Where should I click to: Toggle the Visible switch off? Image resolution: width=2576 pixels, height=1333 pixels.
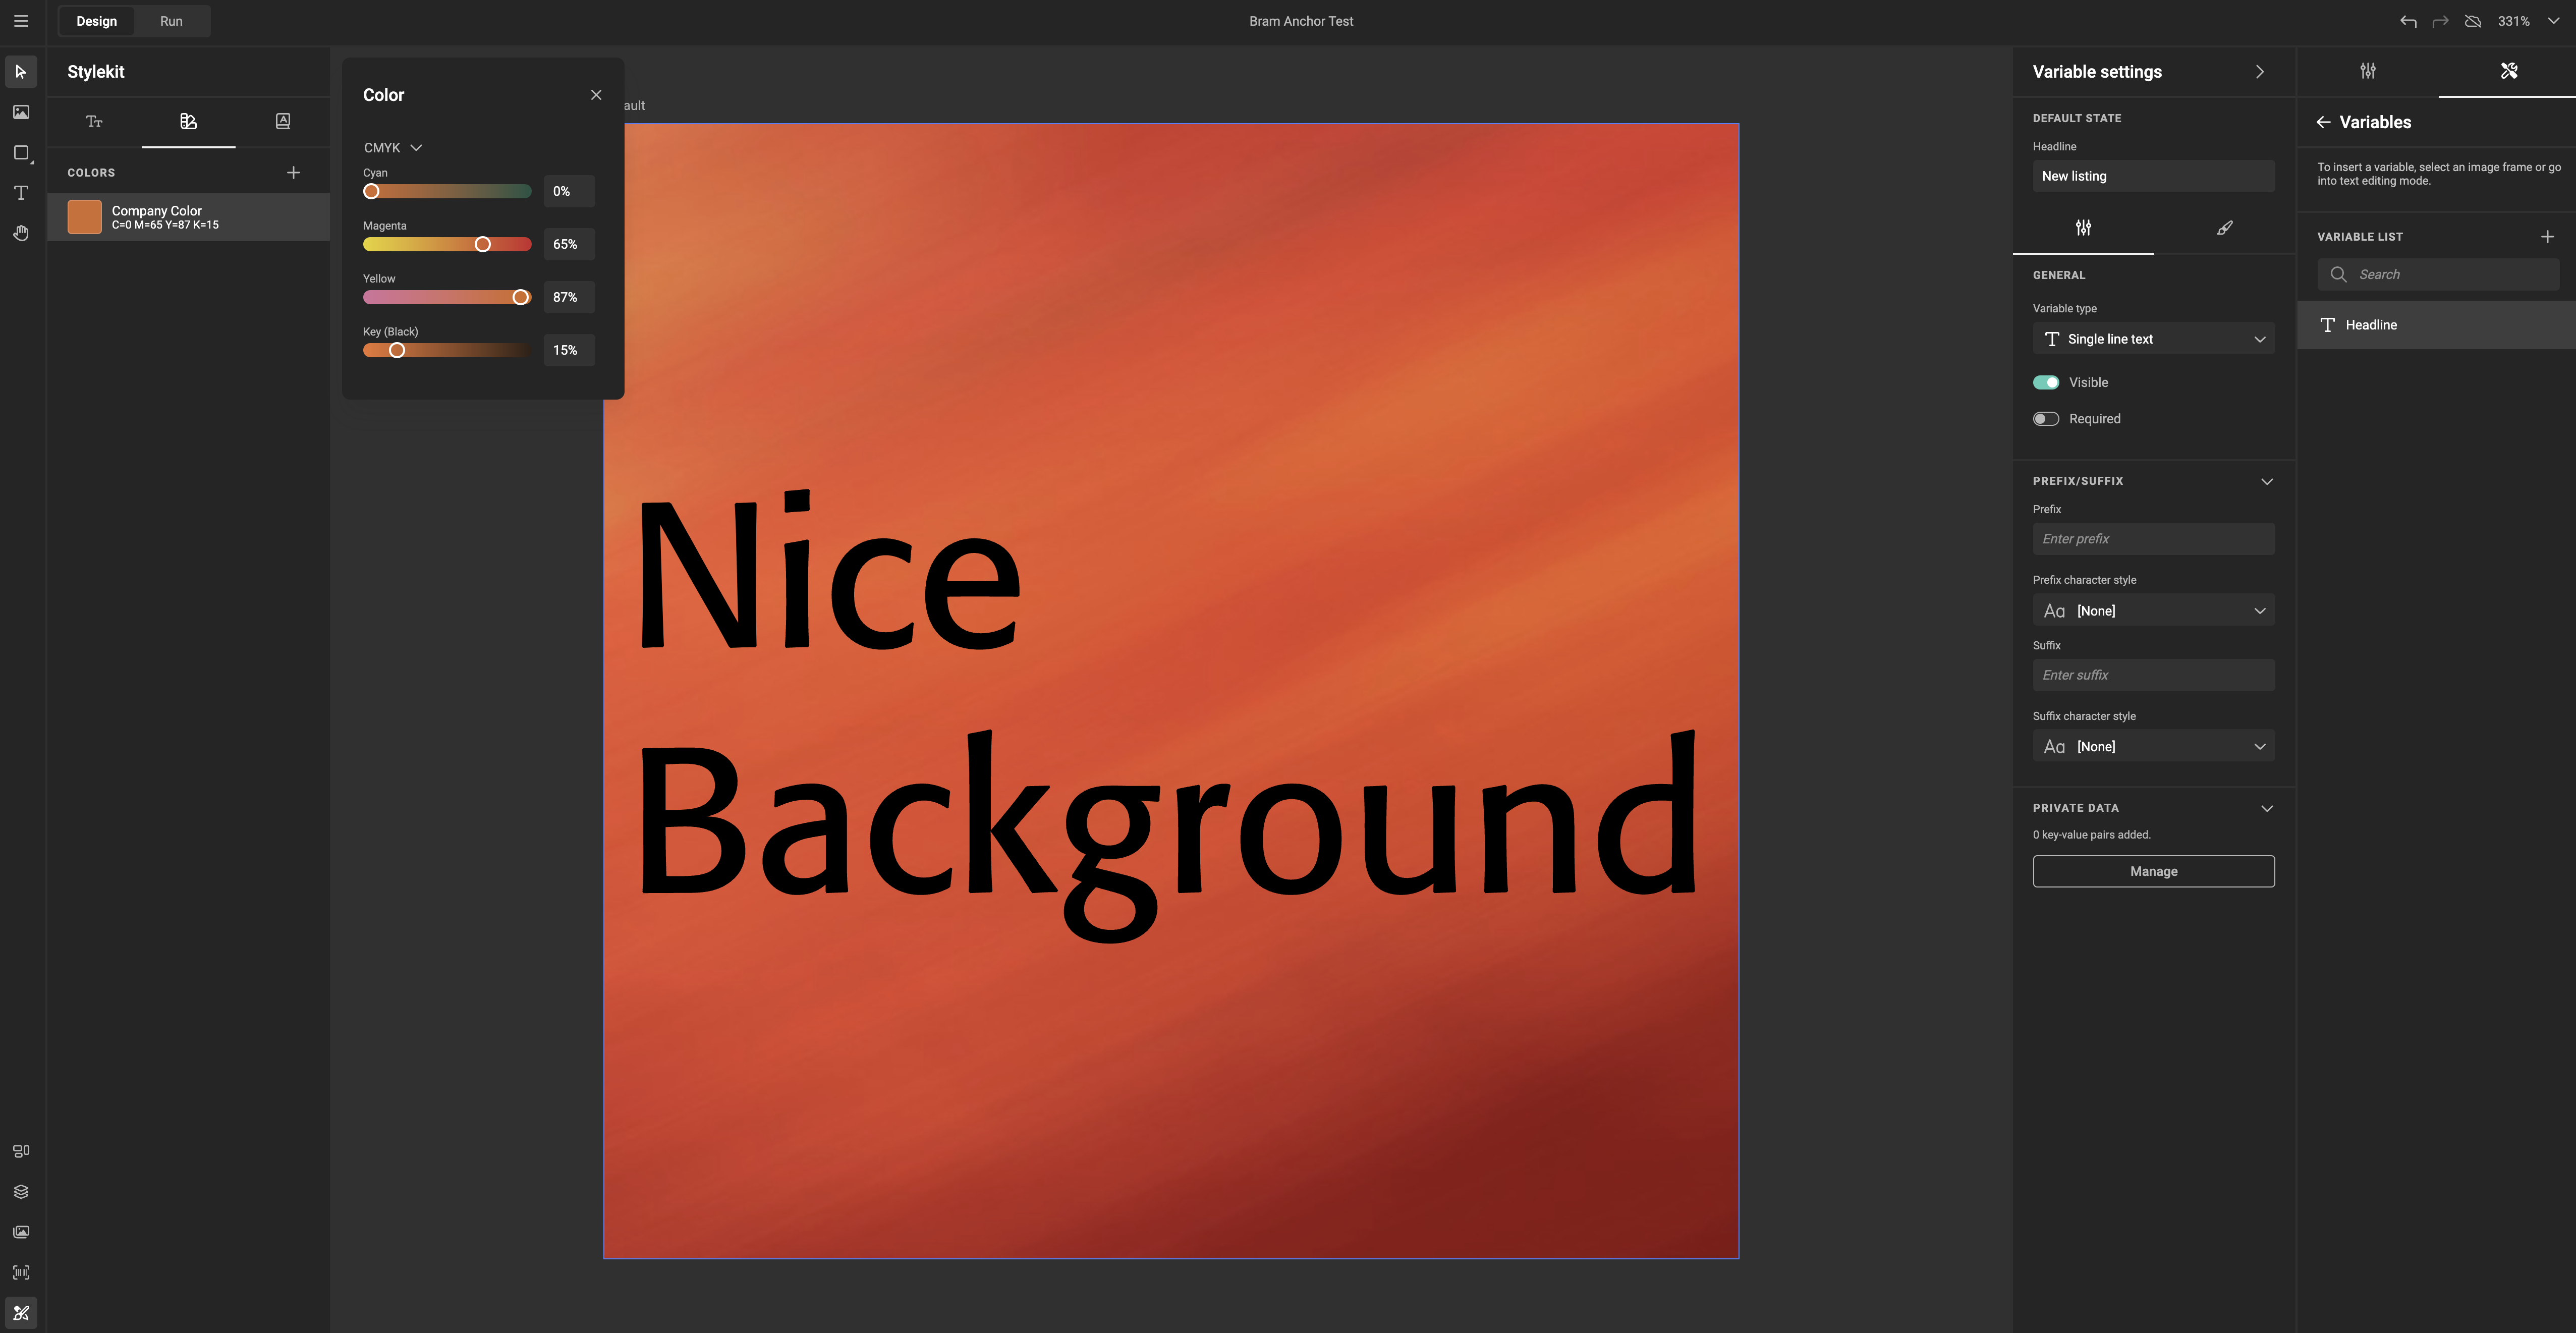click(x=2046, y=382)
